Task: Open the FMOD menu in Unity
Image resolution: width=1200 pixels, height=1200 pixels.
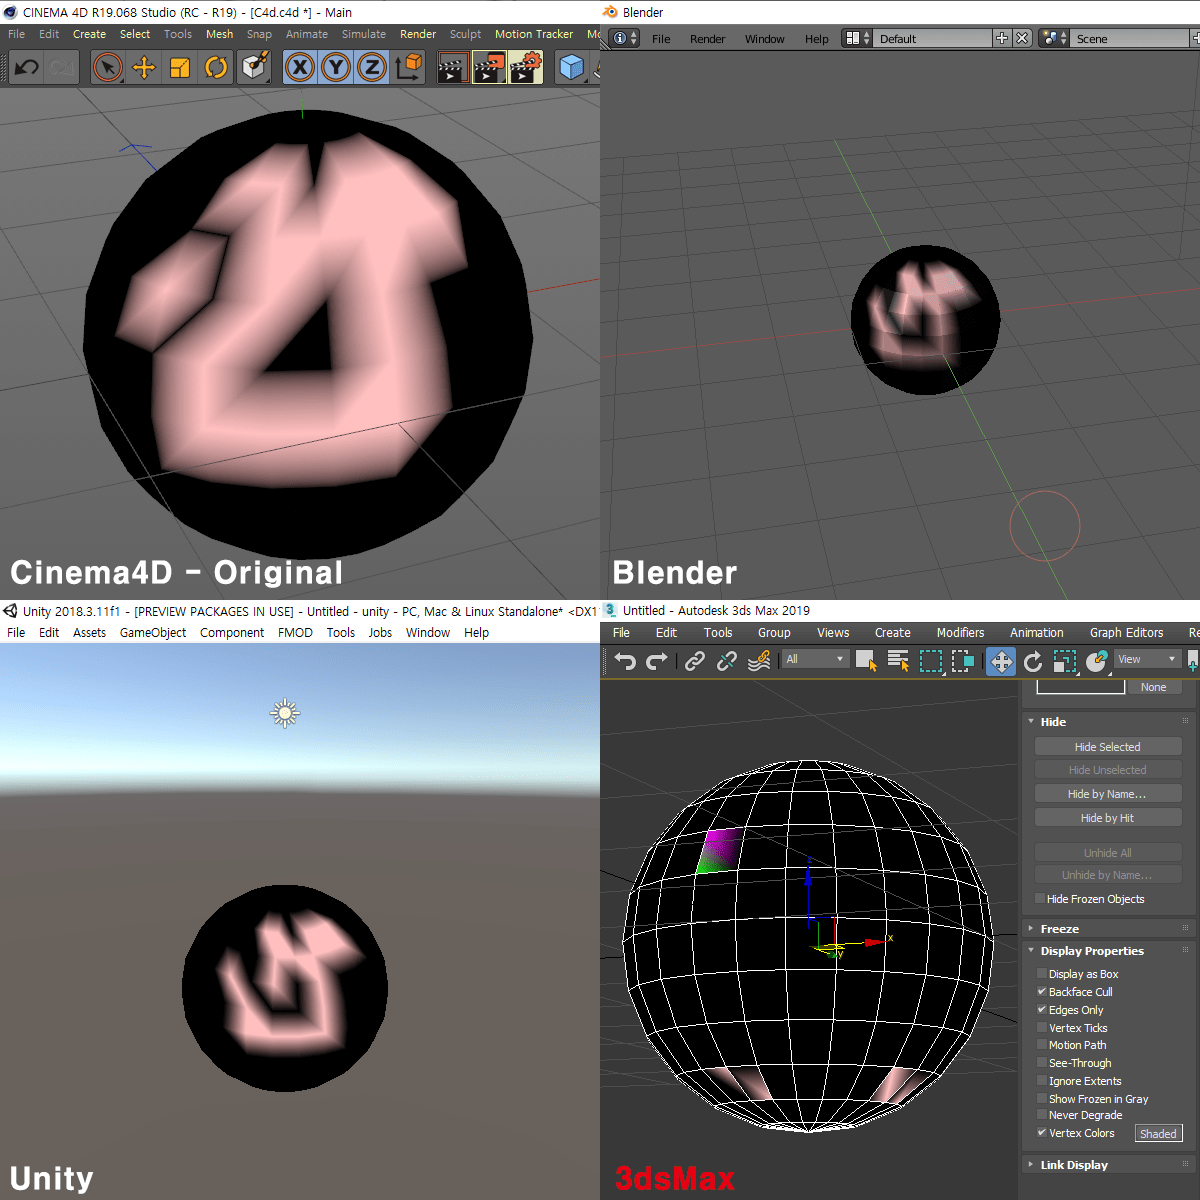Action: pos(295,632)
